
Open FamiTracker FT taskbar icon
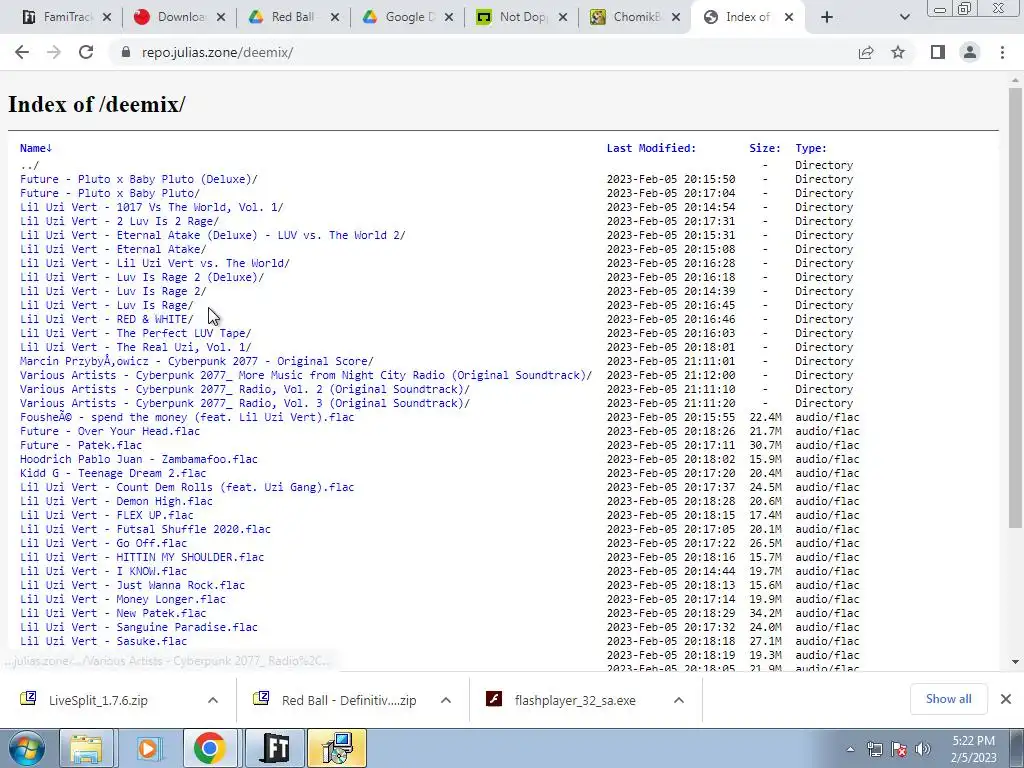pos(275,748)
